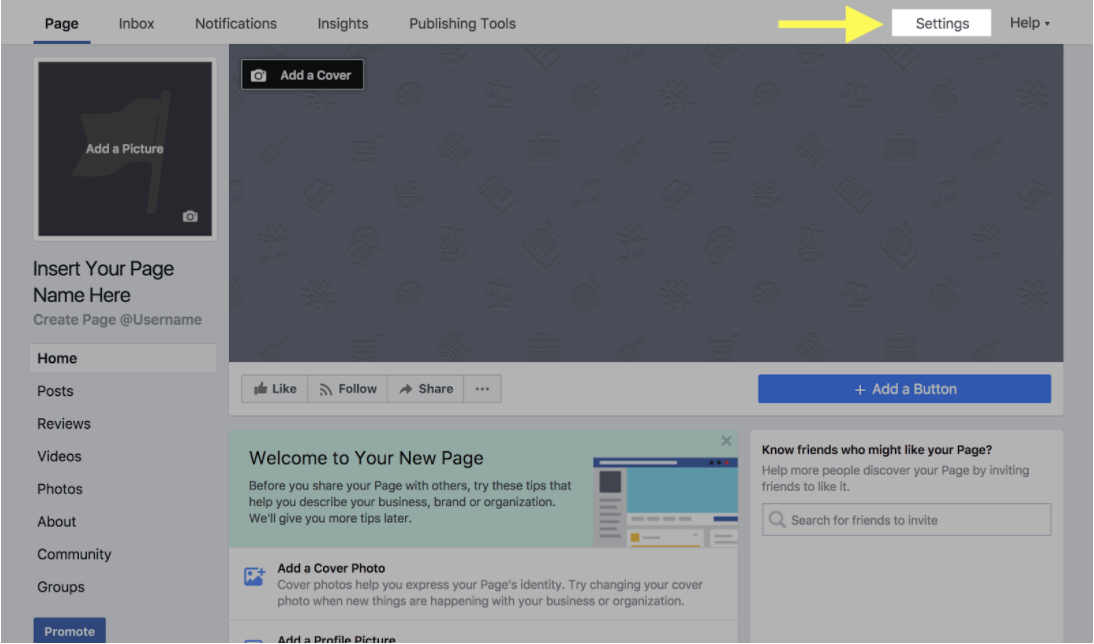Click the Add a Profile Picture tip title
The height and width of the screenshot is (644, 1094).
click(336, 638)
